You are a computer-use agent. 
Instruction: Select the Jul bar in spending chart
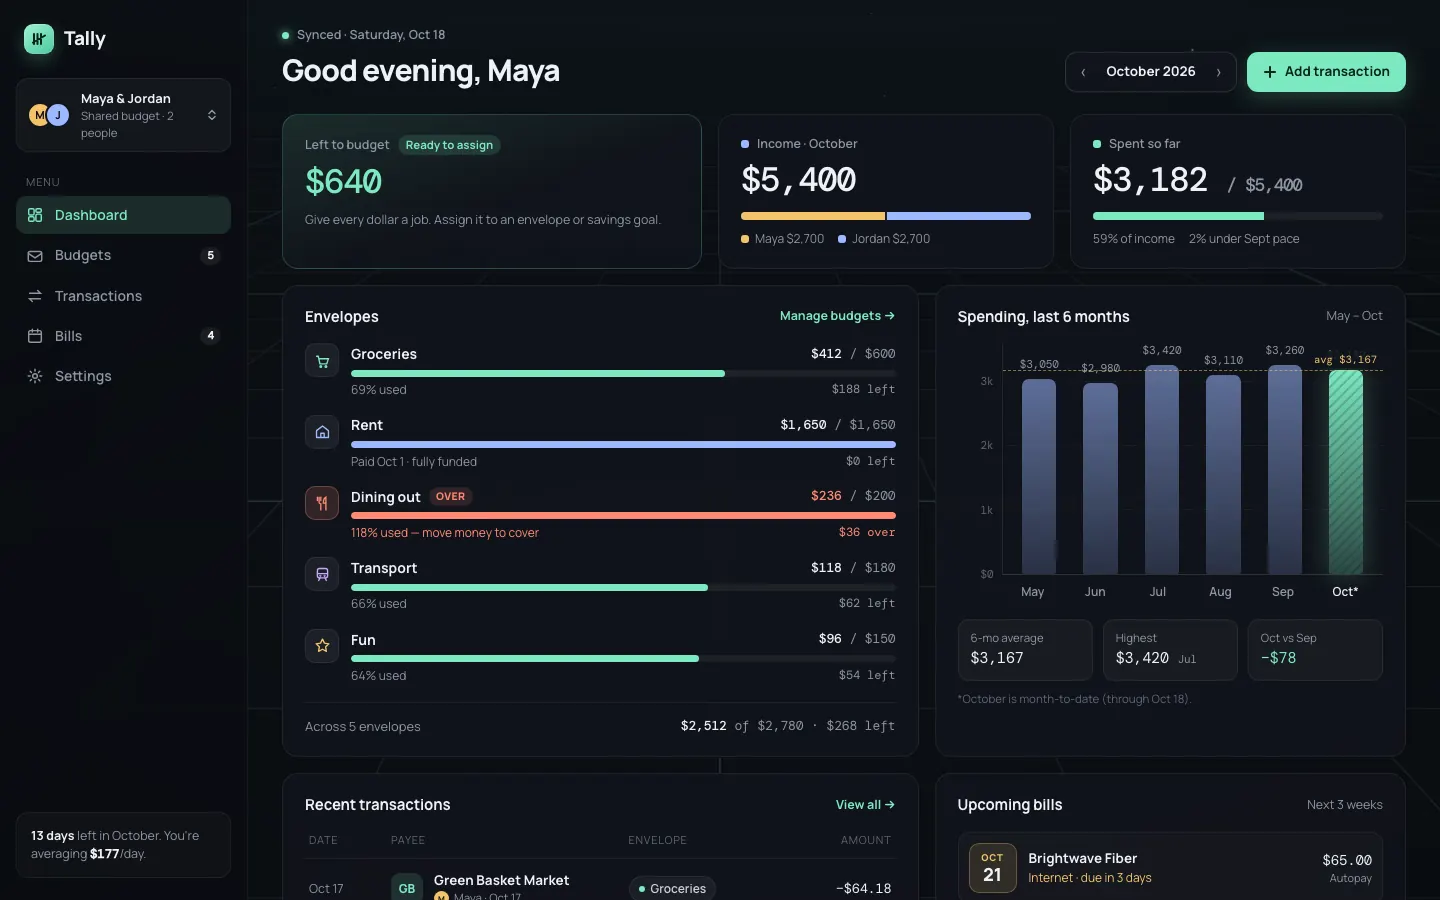[x=1162, y=469]
